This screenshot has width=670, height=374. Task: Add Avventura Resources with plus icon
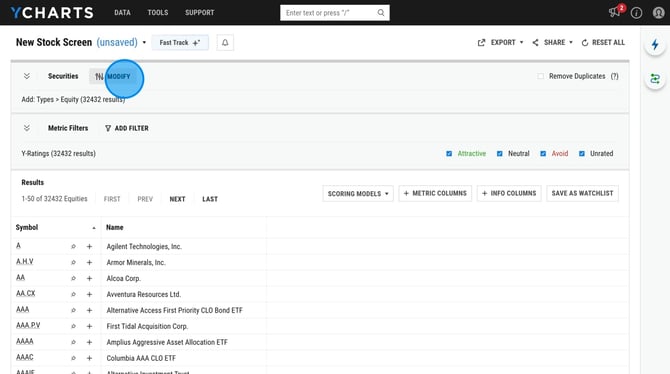click(x=89, y=294)
